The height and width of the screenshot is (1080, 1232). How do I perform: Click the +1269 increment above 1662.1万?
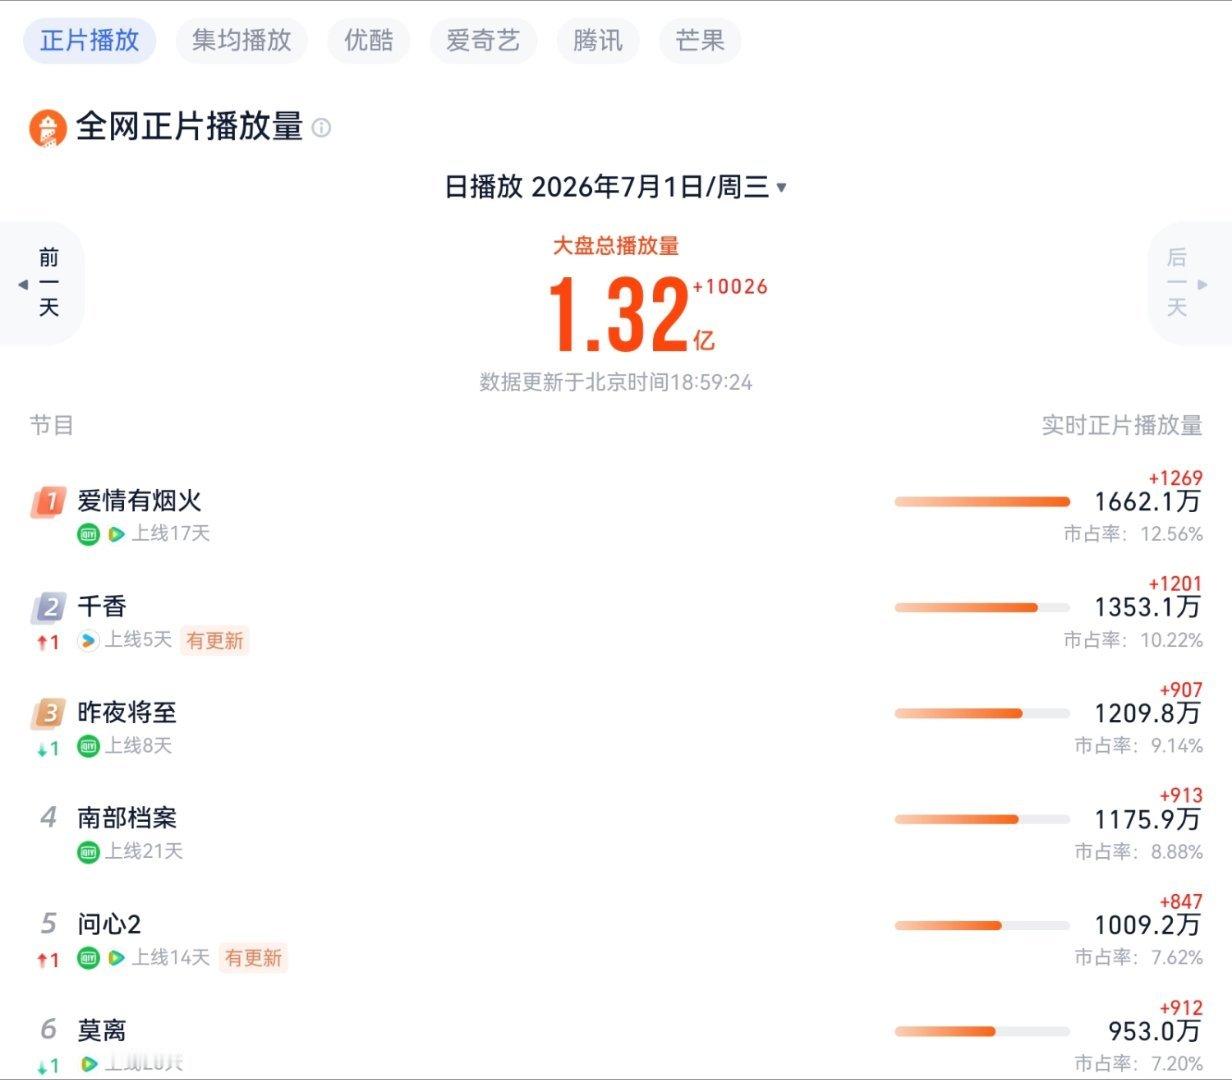[1175, 478]
